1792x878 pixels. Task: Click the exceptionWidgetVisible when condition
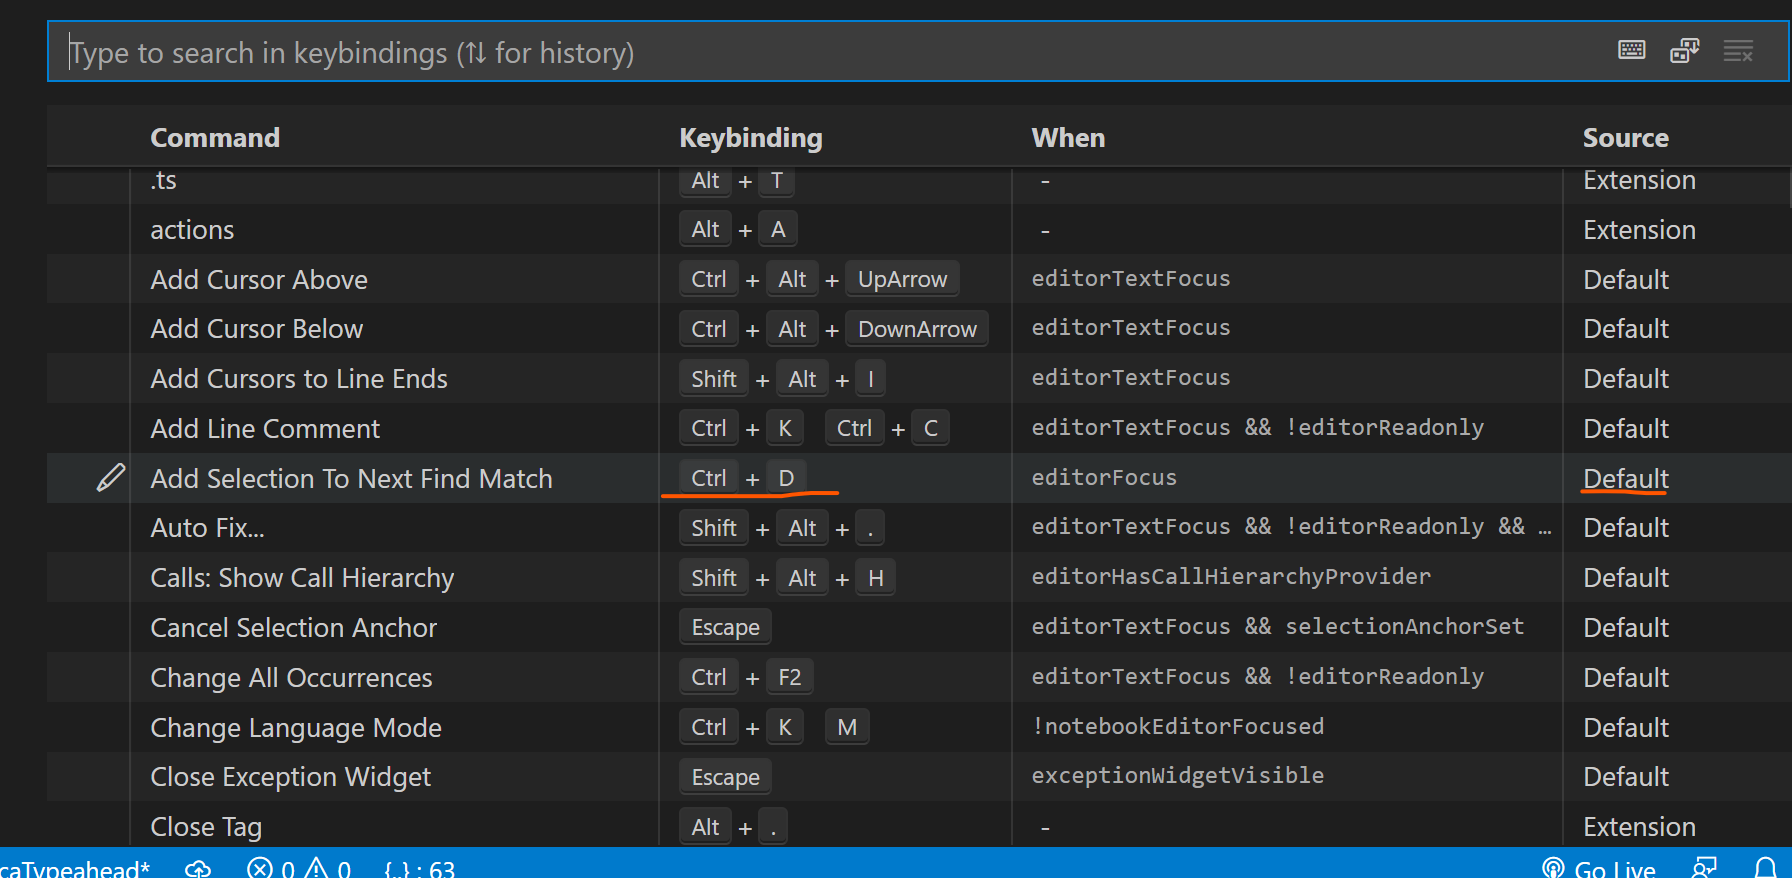click(x=1178, y=776)
